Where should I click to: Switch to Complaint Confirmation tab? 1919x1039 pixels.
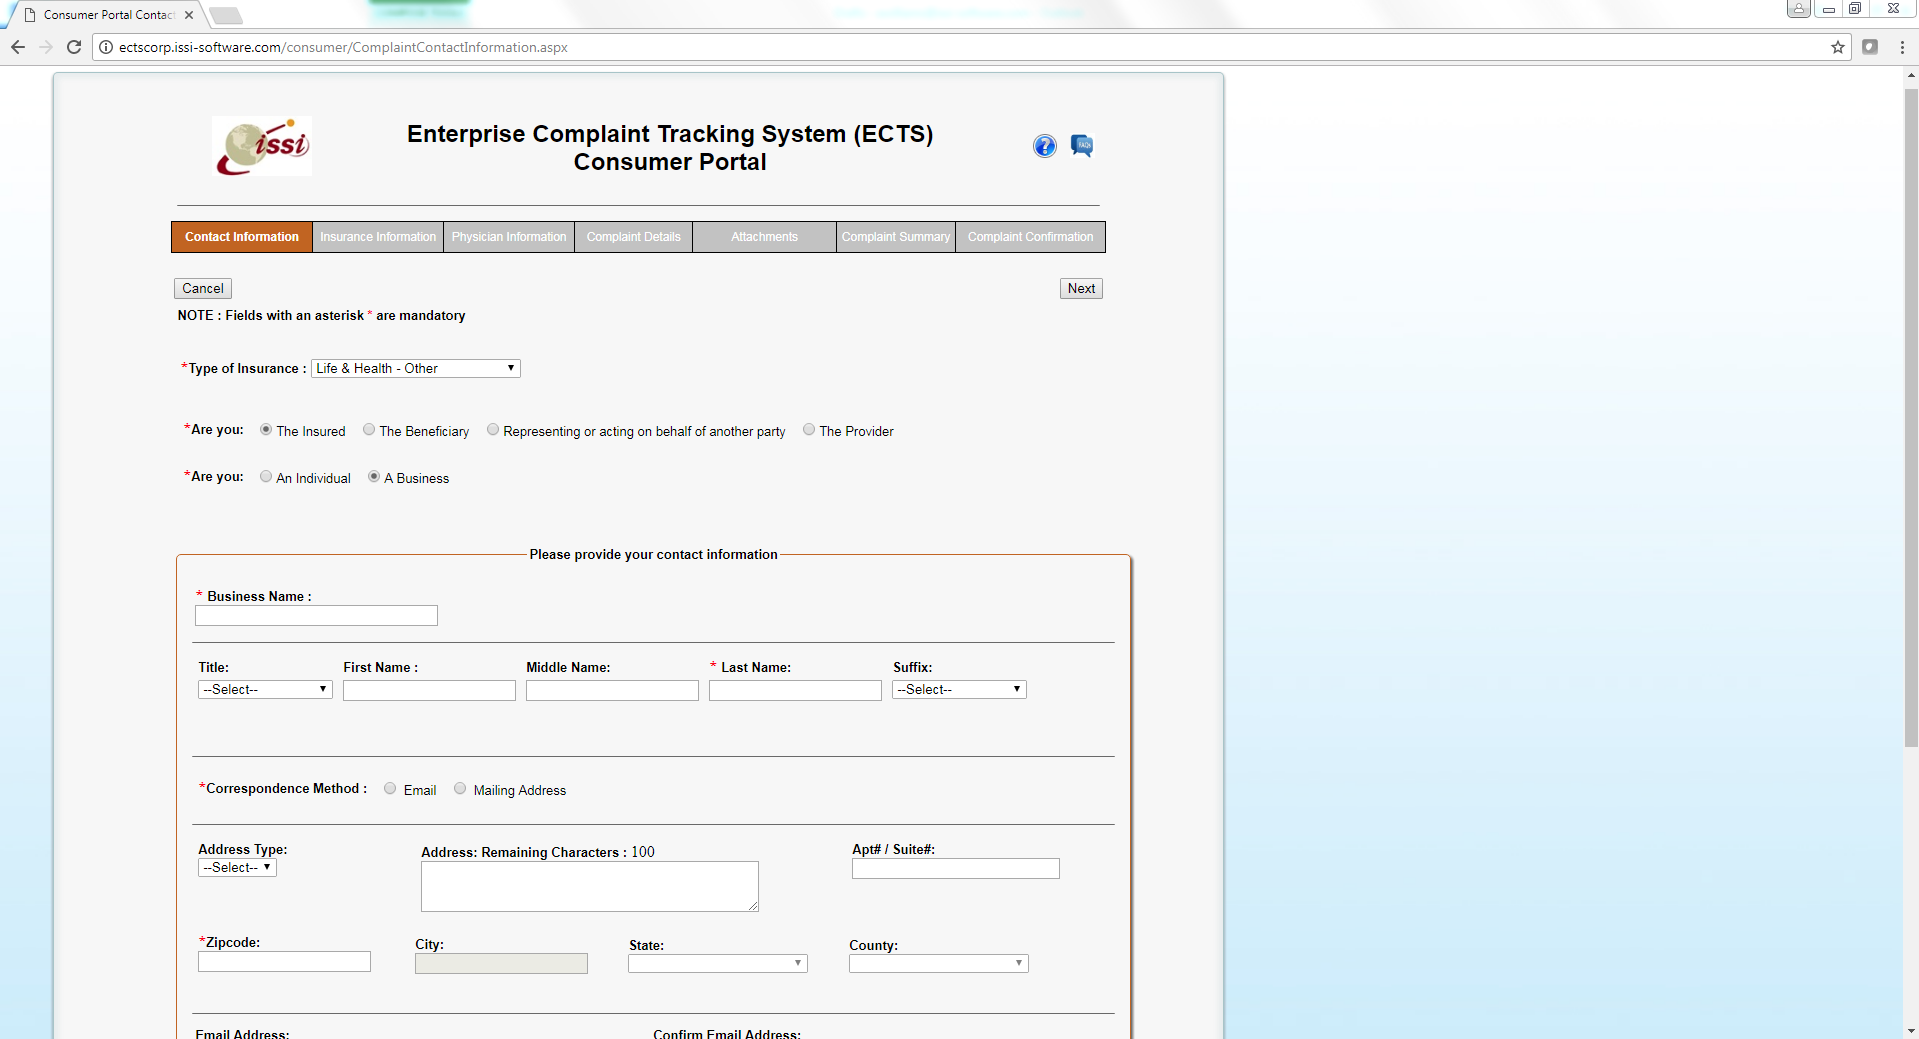(x=1030, y=237)
